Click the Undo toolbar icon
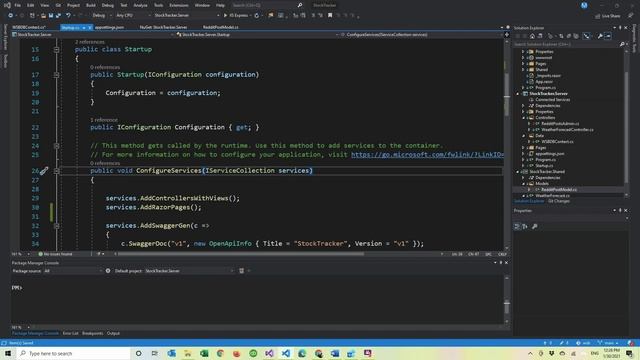The image size is (640, 360). pyautogui.click(x=68, y=16)
